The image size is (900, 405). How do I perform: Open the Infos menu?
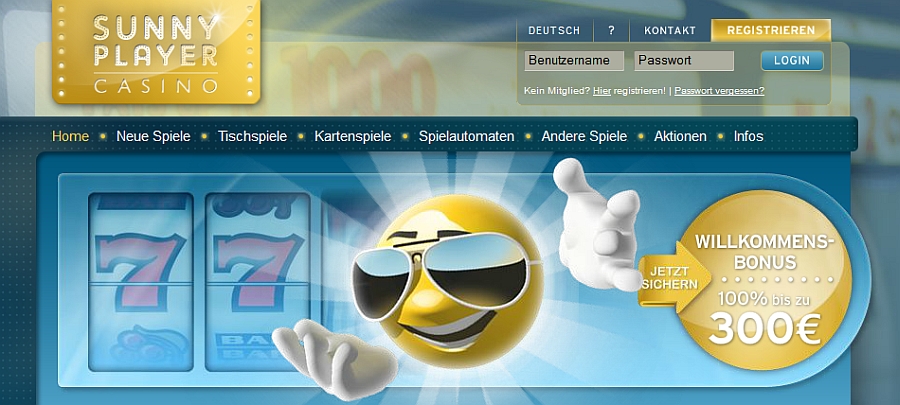pyautogui.click(x=748, y=137)
